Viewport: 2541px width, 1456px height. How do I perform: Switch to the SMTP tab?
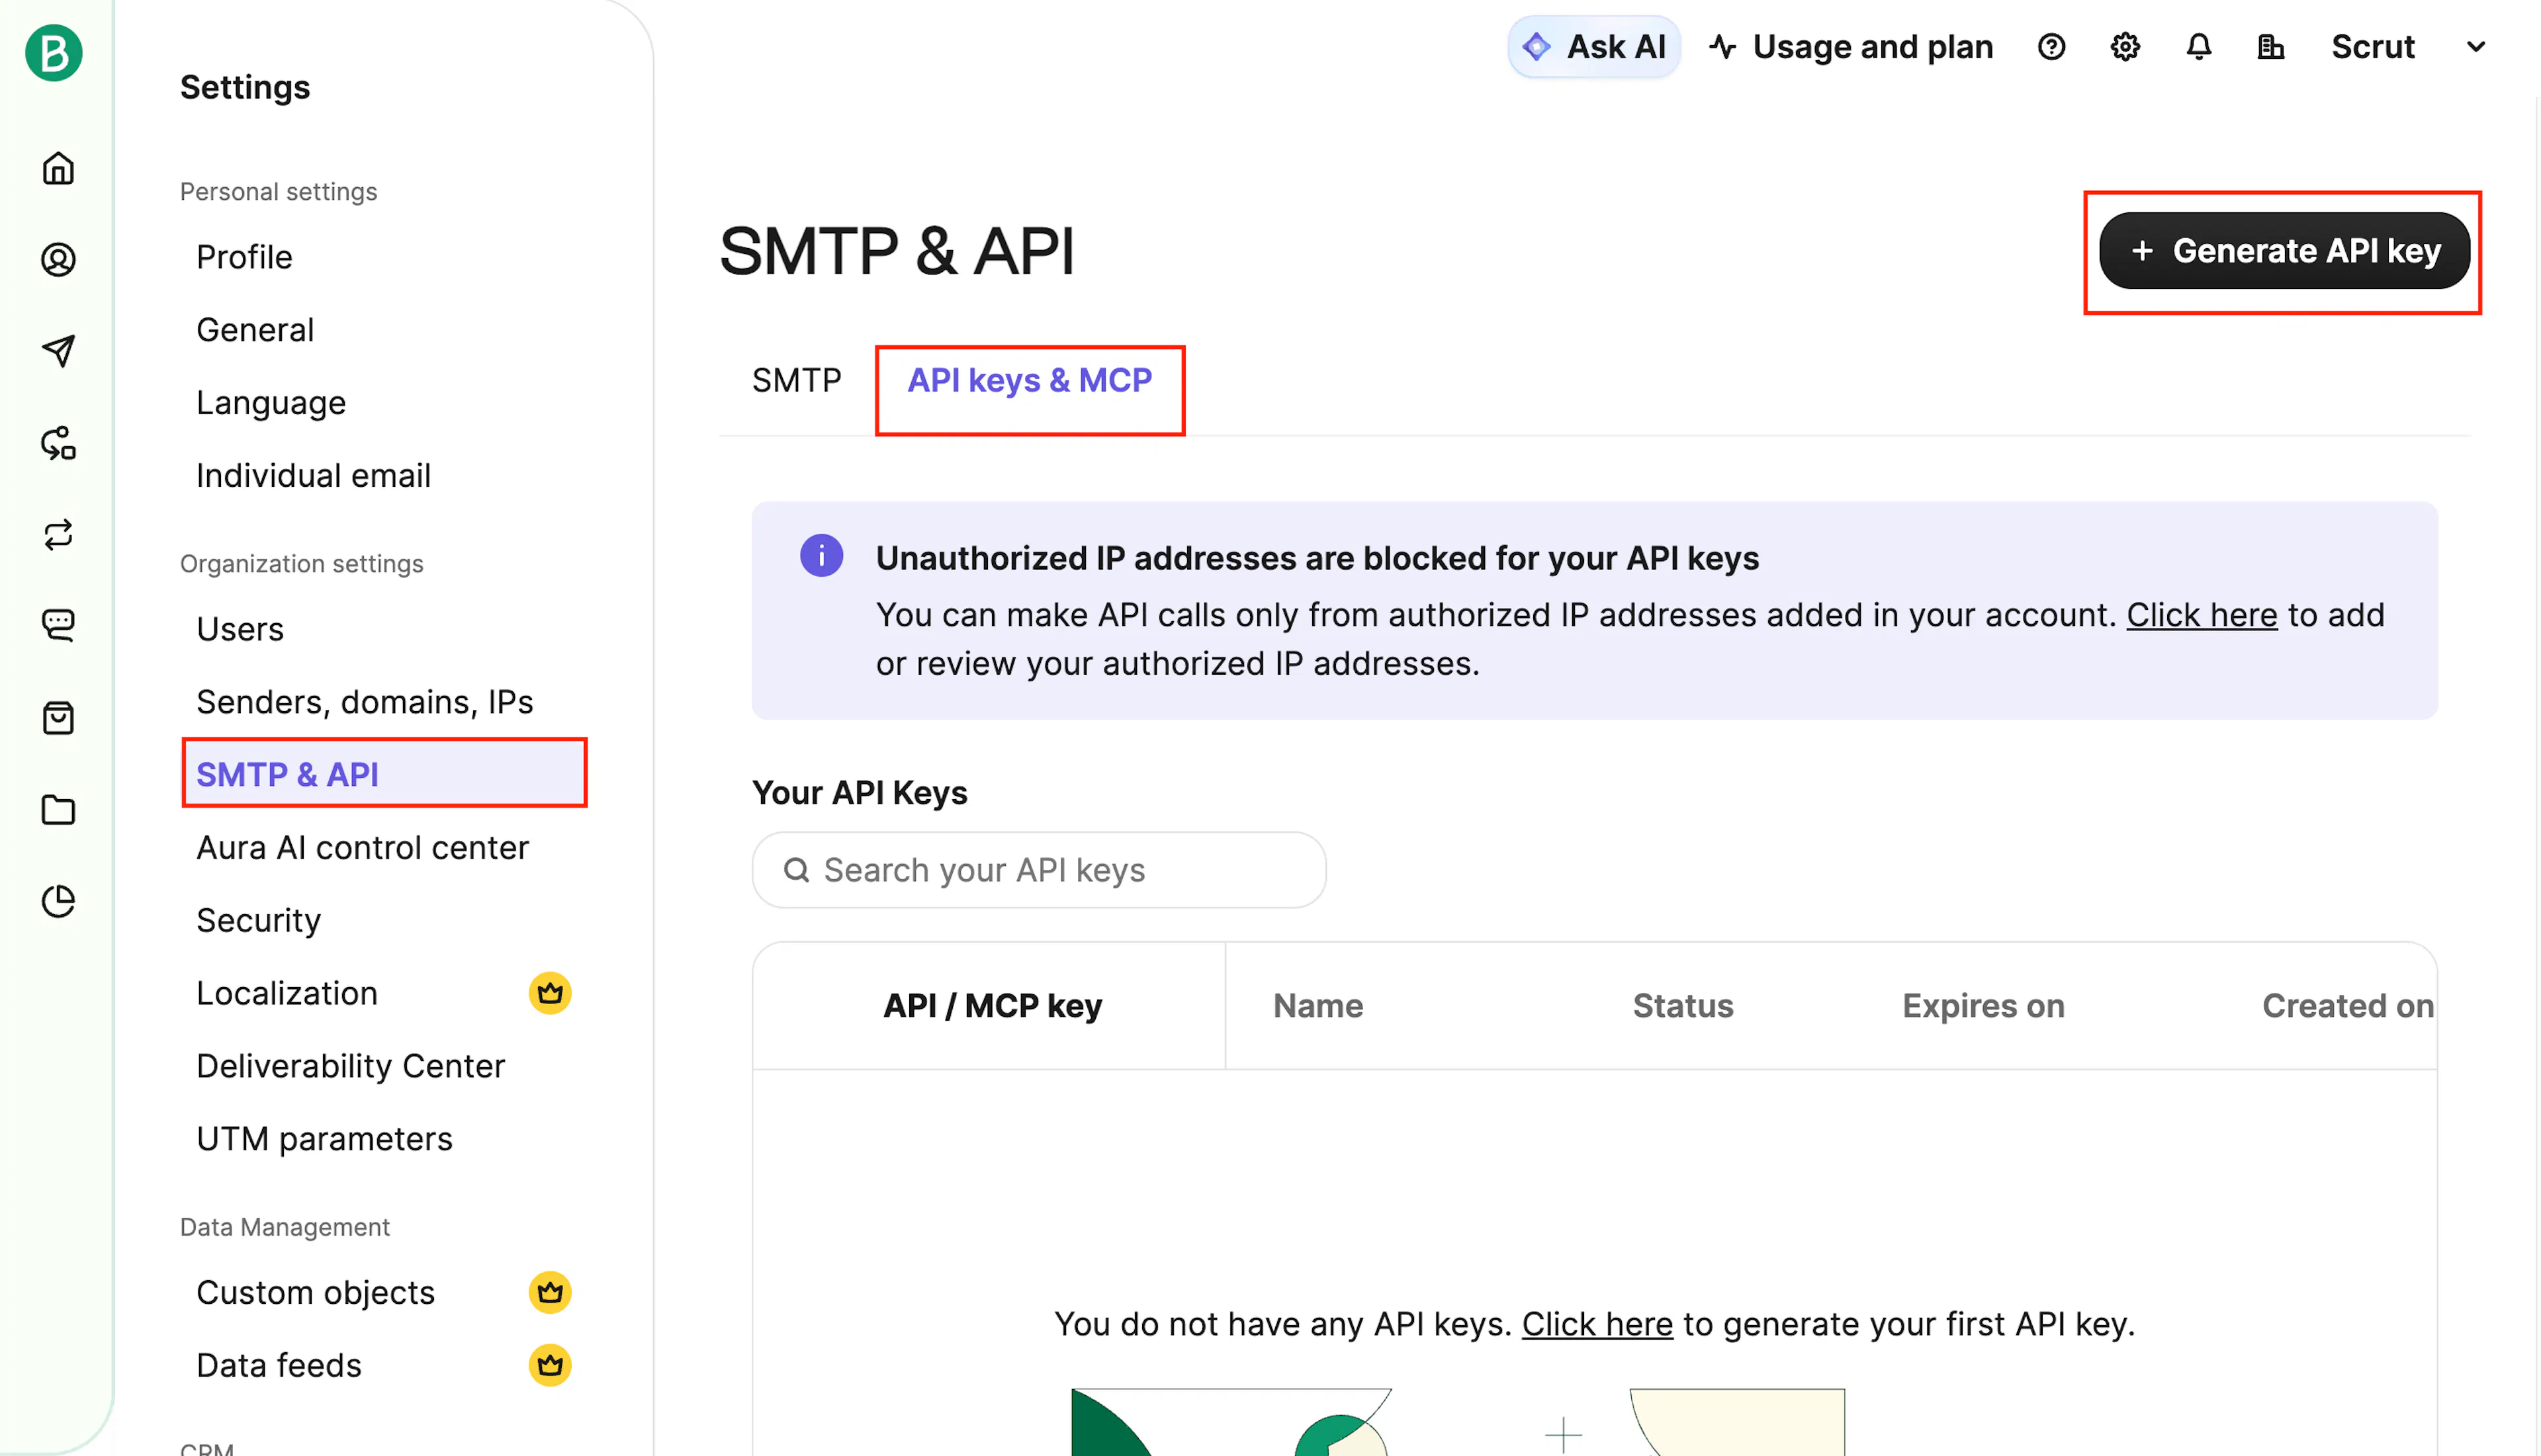[x=796, y=380]
